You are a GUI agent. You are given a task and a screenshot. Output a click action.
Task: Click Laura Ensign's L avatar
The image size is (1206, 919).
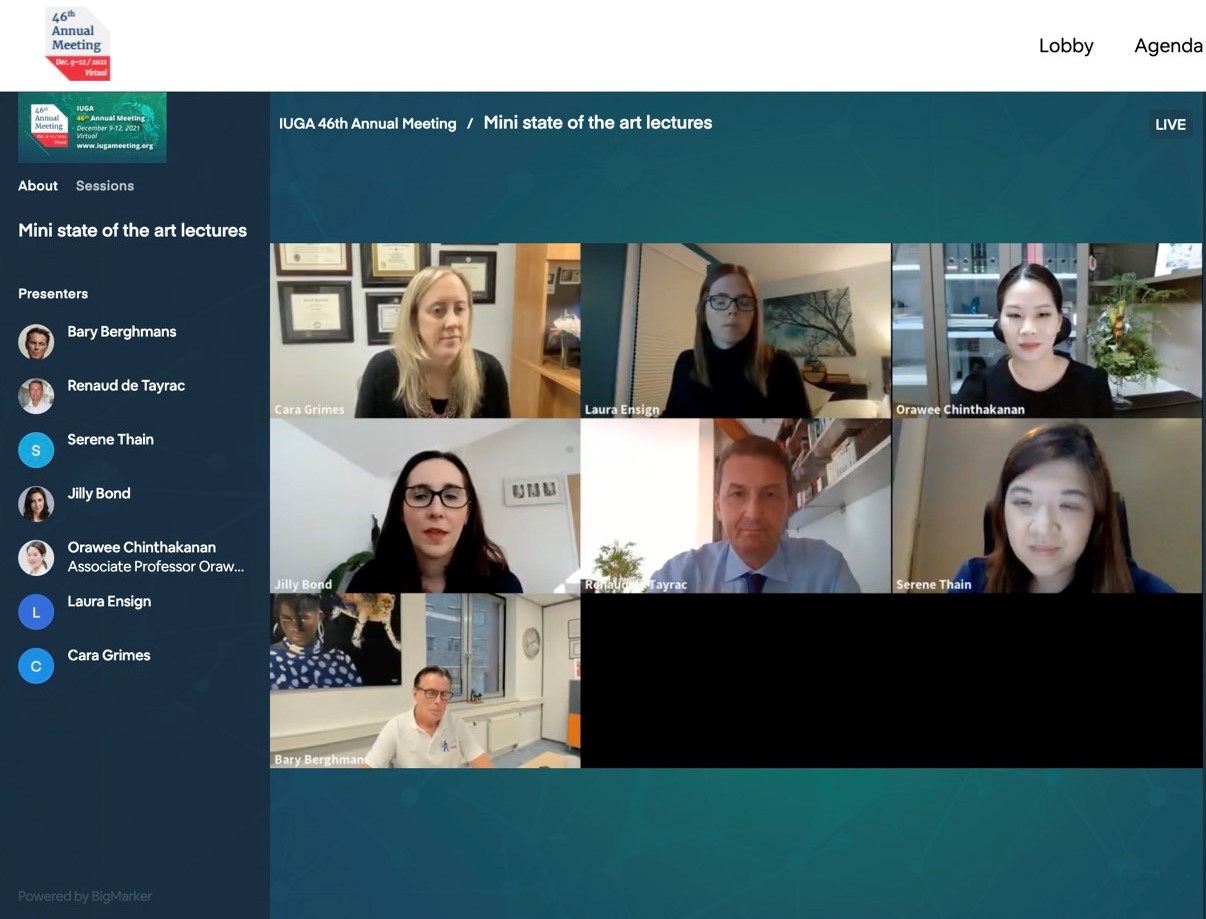click(36, 612)
